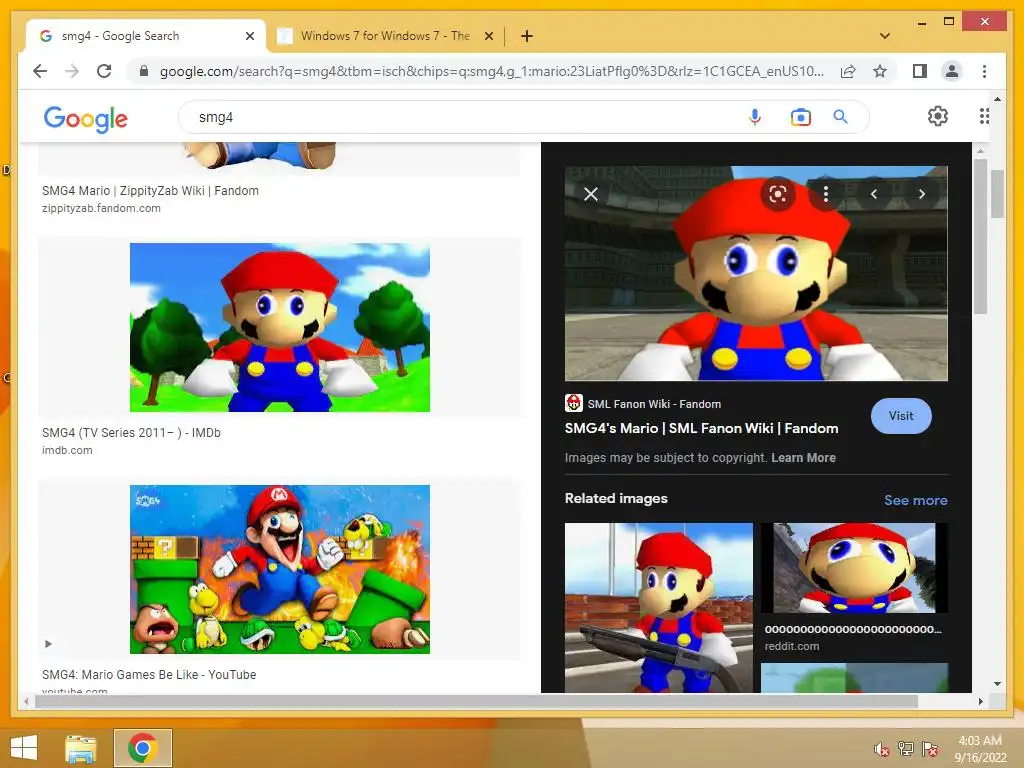
Task: Open muted volume tray icon
Action: [882, 748]
